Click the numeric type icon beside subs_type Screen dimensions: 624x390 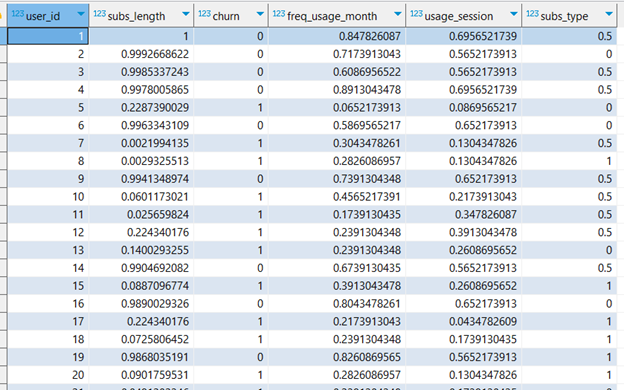532,14
